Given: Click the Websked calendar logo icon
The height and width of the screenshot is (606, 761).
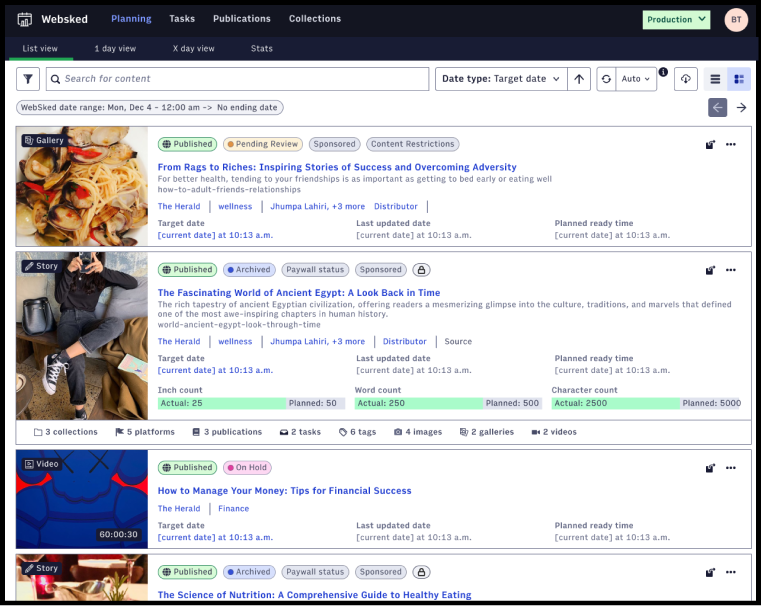Looking at the screenshot, I should pyautogui.click(x=24, y=19).
